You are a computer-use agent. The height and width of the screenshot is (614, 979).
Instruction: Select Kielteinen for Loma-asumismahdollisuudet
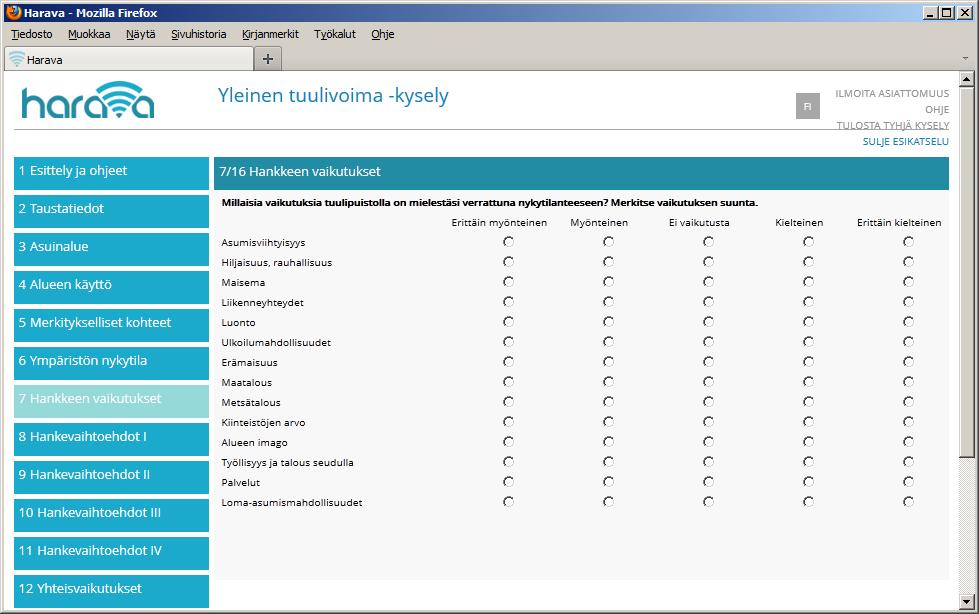[x=809, y=502]
